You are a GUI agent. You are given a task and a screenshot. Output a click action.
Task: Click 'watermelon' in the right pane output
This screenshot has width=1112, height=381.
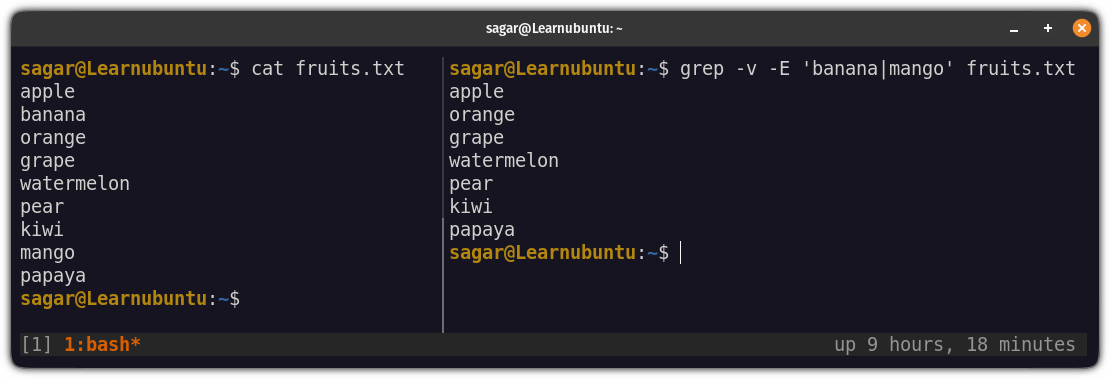coord(504,161)
